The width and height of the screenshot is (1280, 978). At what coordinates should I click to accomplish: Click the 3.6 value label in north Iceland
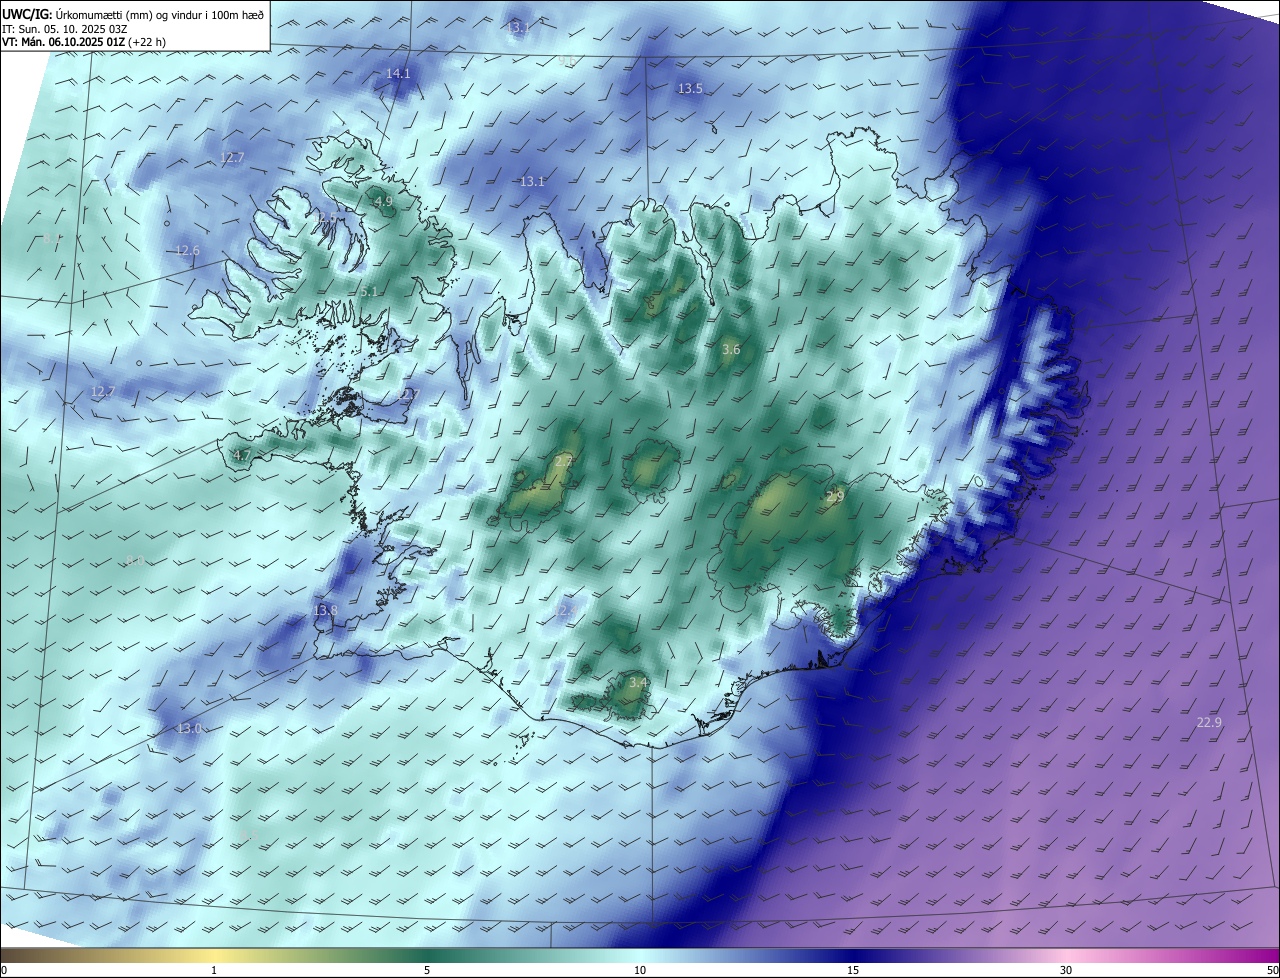click(x=731, y=350)
